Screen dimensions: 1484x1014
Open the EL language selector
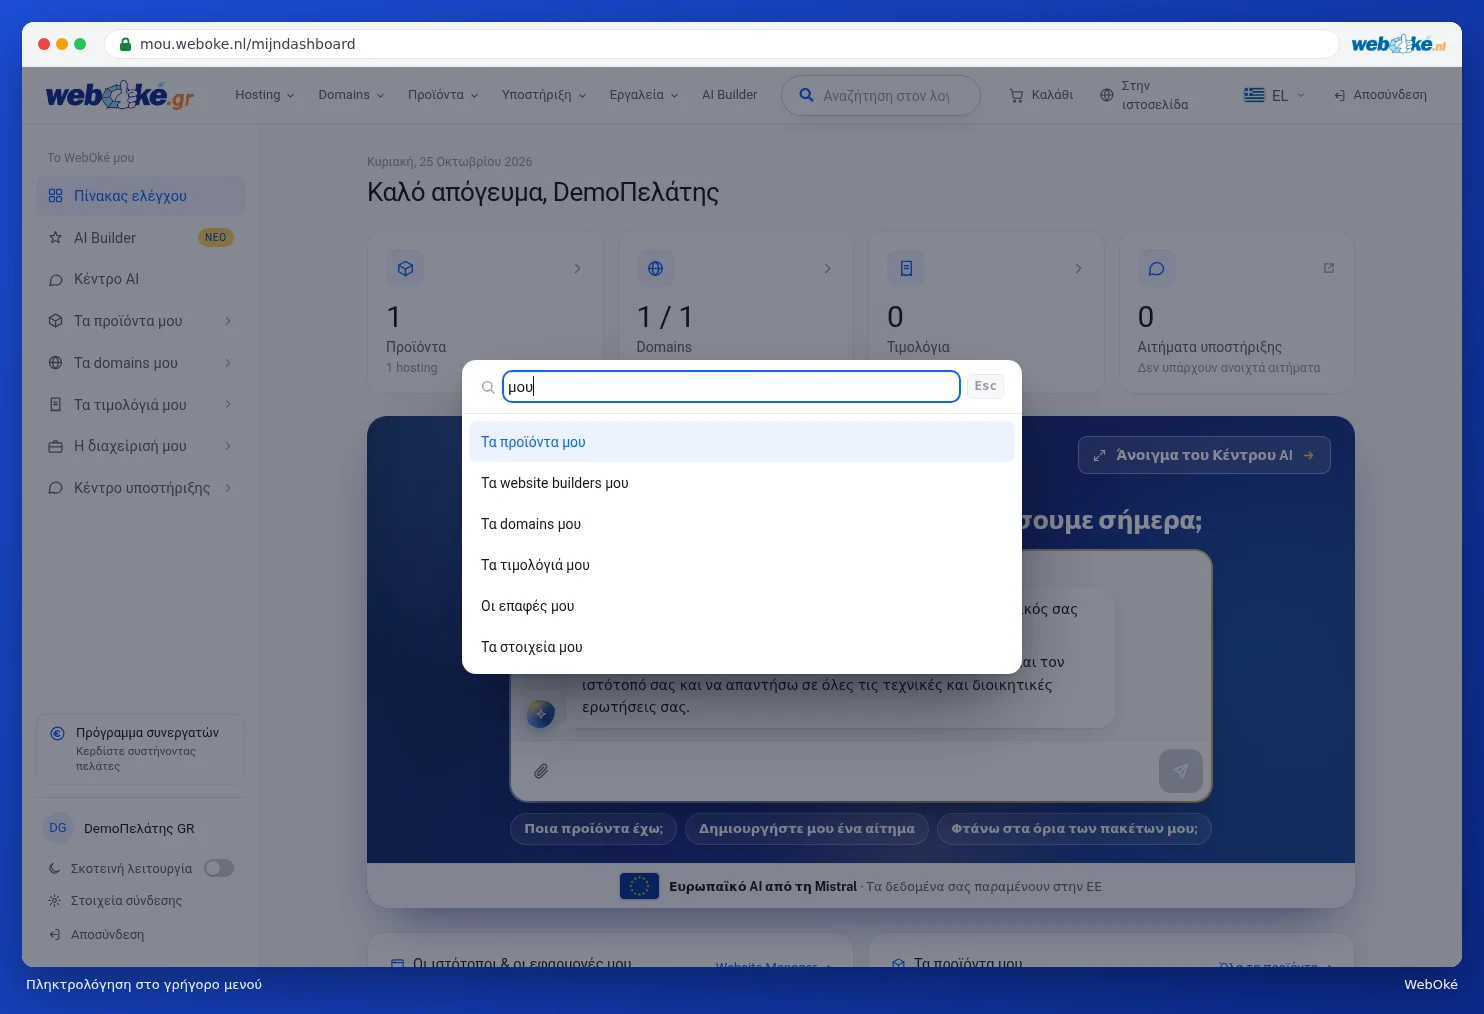[x=1275, y=95]
